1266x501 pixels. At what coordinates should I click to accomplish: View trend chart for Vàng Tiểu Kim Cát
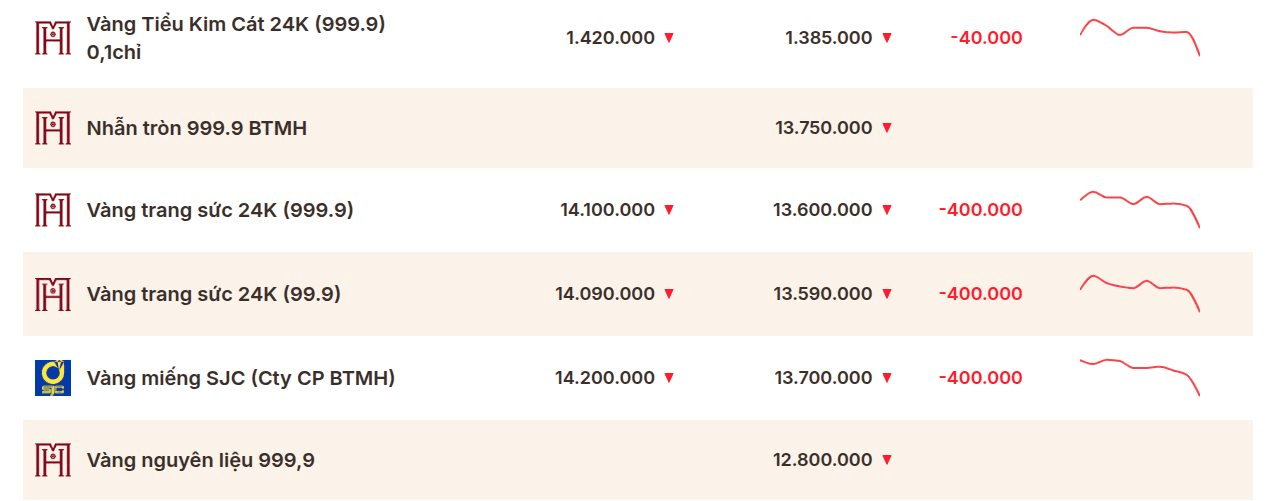click(1140, 36)
